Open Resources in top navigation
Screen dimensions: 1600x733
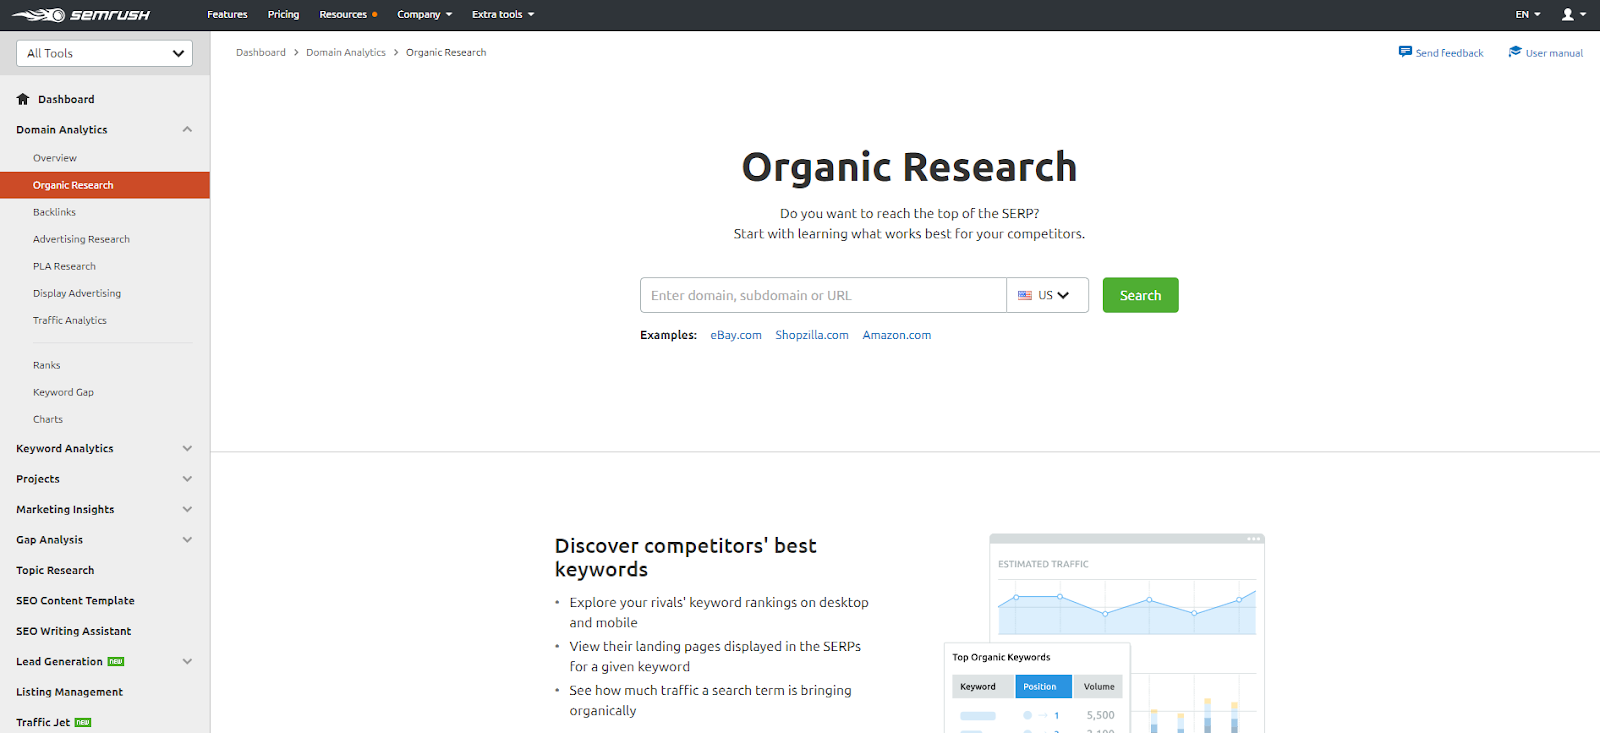[x=348, y=15]
